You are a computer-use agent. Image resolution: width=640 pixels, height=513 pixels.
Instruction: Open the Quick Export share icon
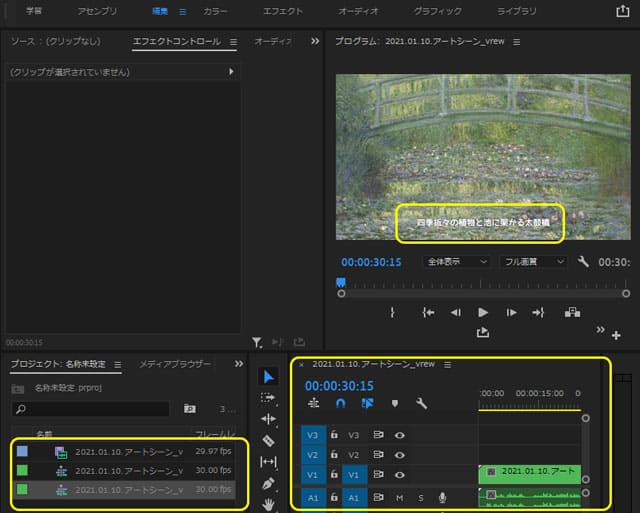622,11
